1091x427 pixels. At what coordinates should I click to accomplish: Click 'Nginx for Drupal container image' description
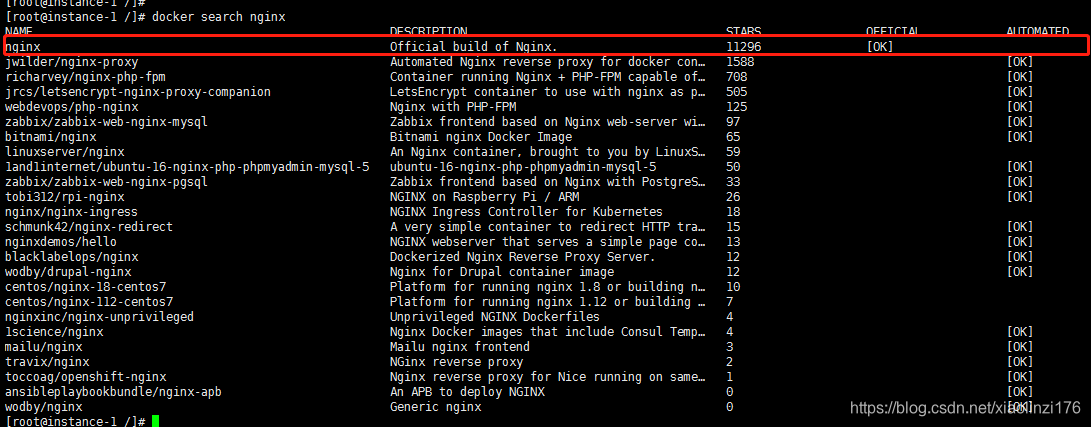502,272
